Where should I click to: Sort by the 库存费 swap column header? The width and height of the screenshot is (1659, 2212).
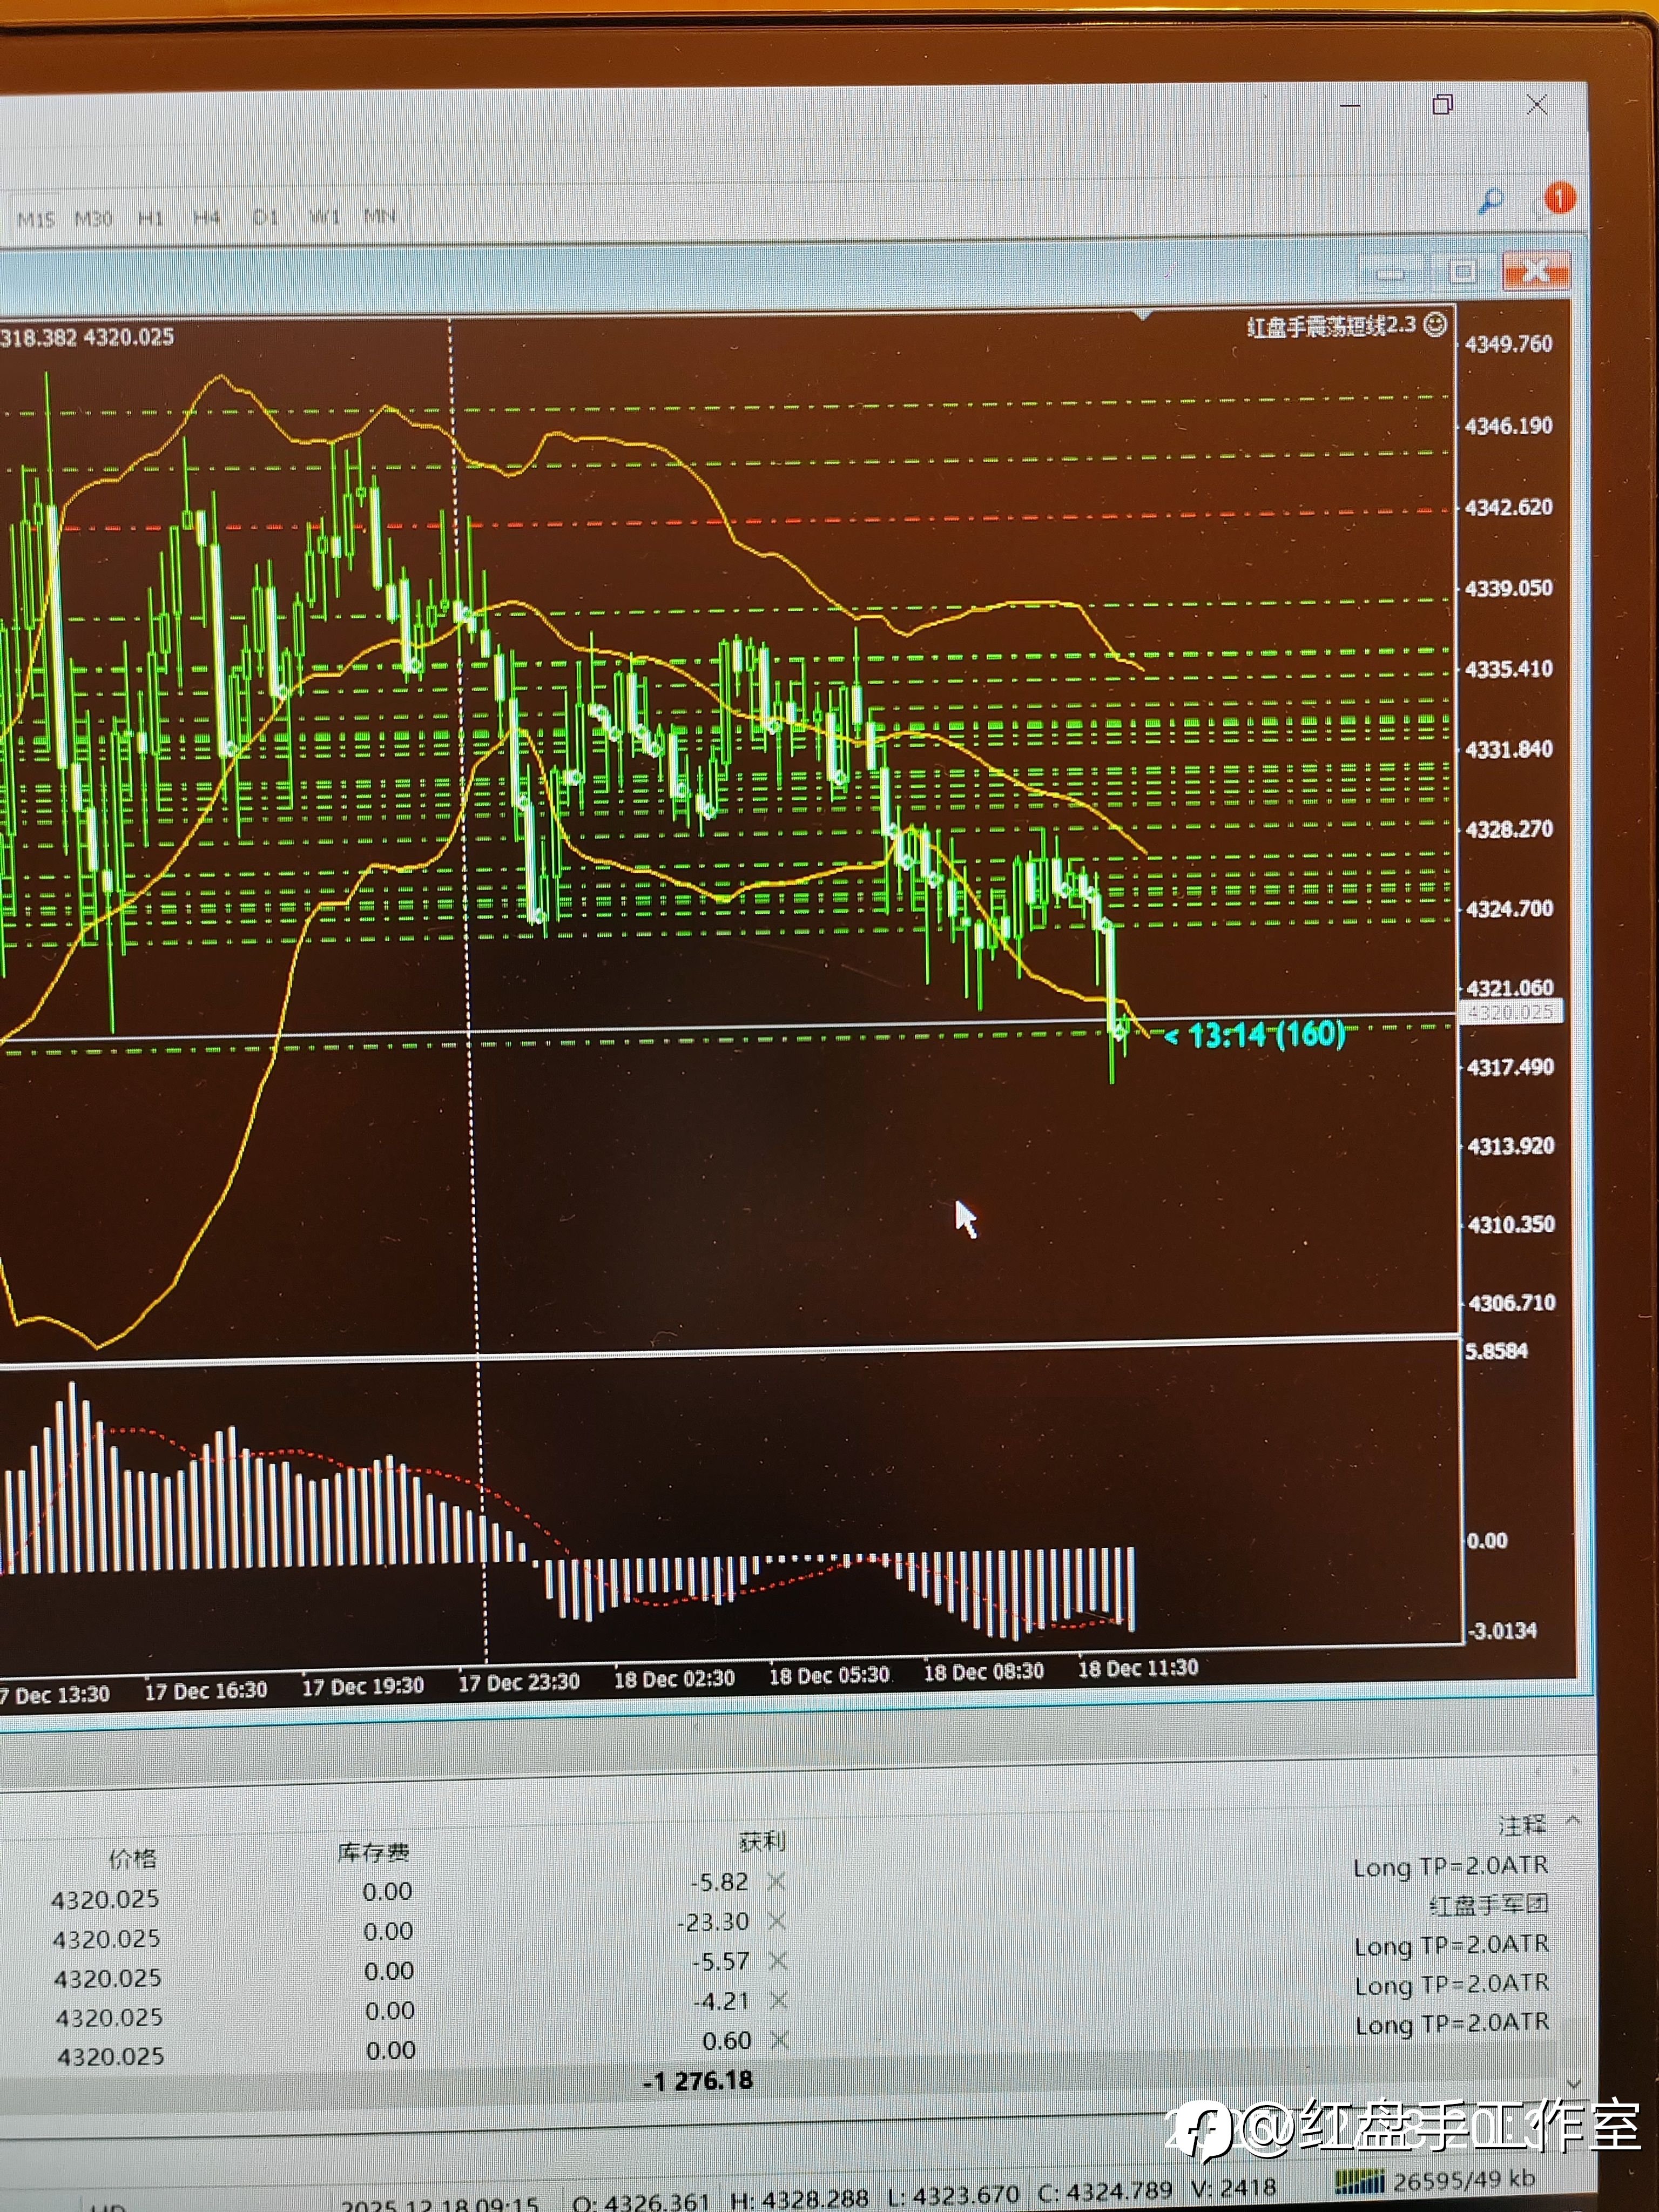pos(373,1853)
